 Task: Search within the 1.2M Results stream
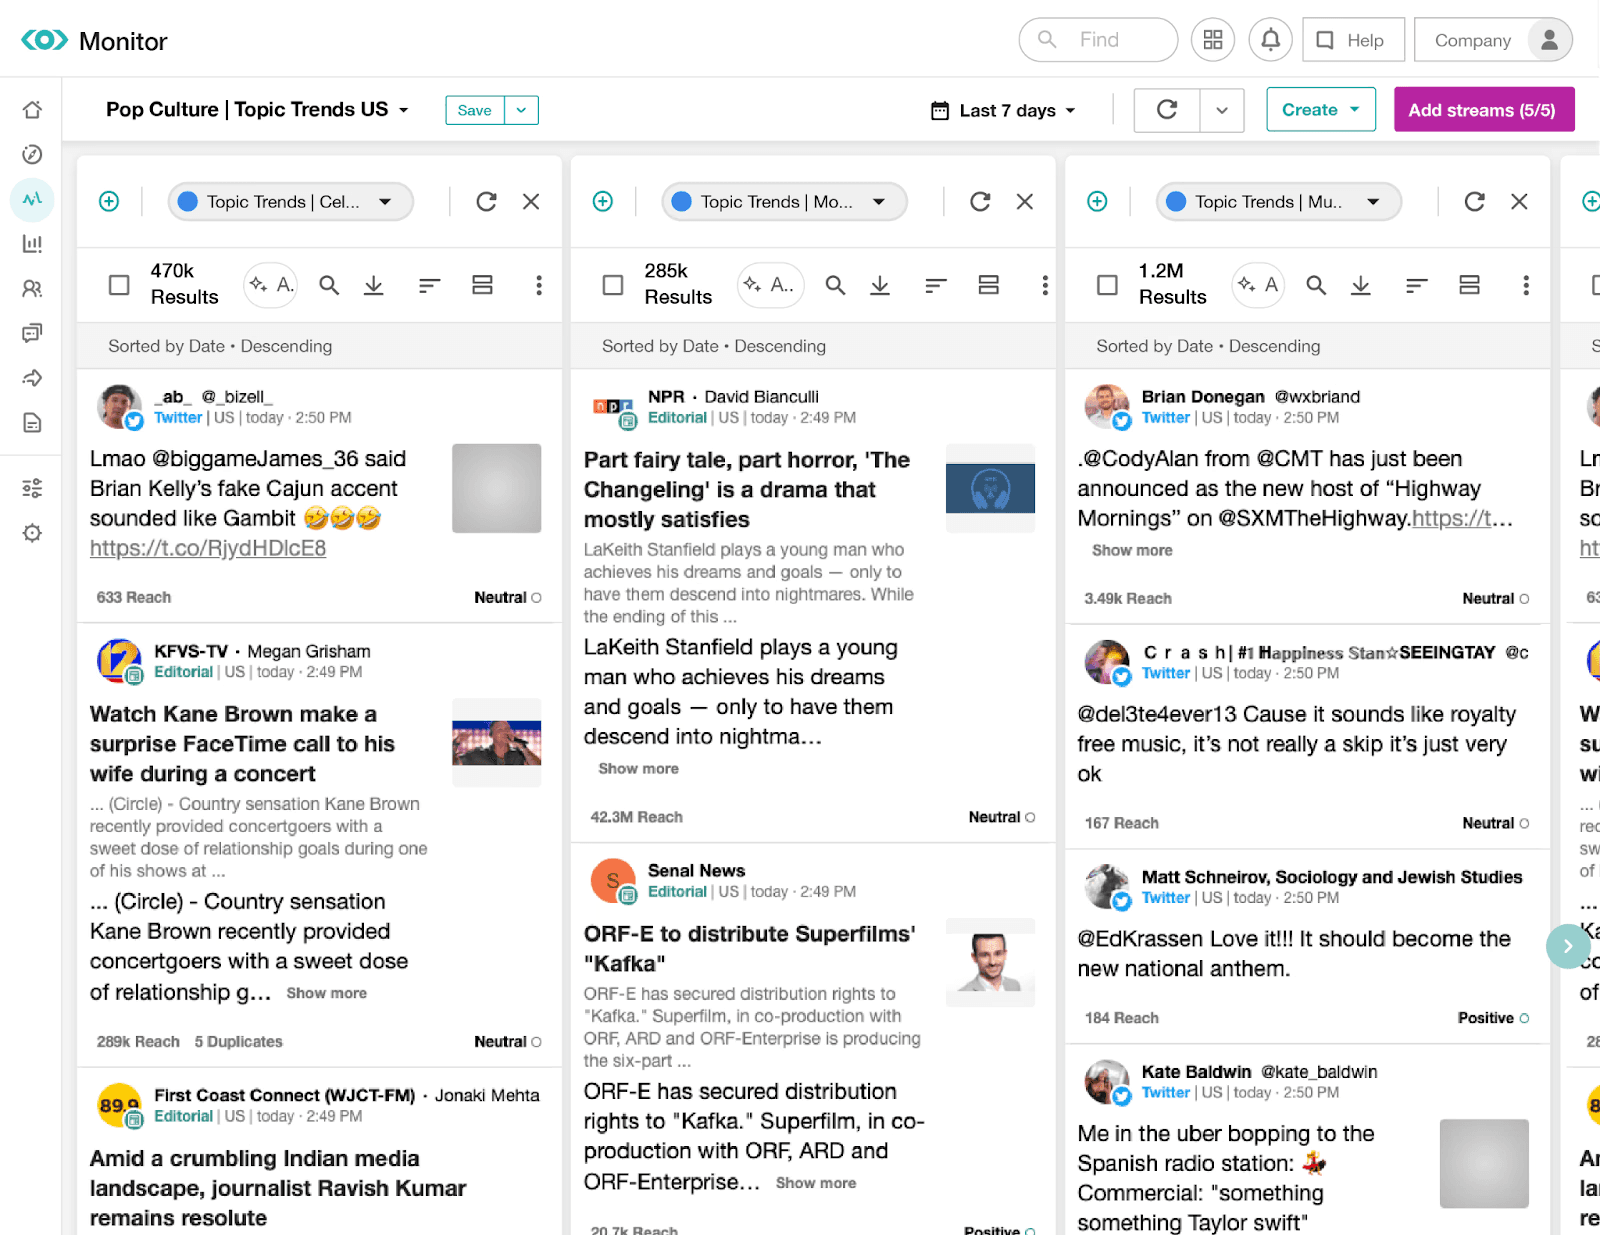click(1316, 285)
